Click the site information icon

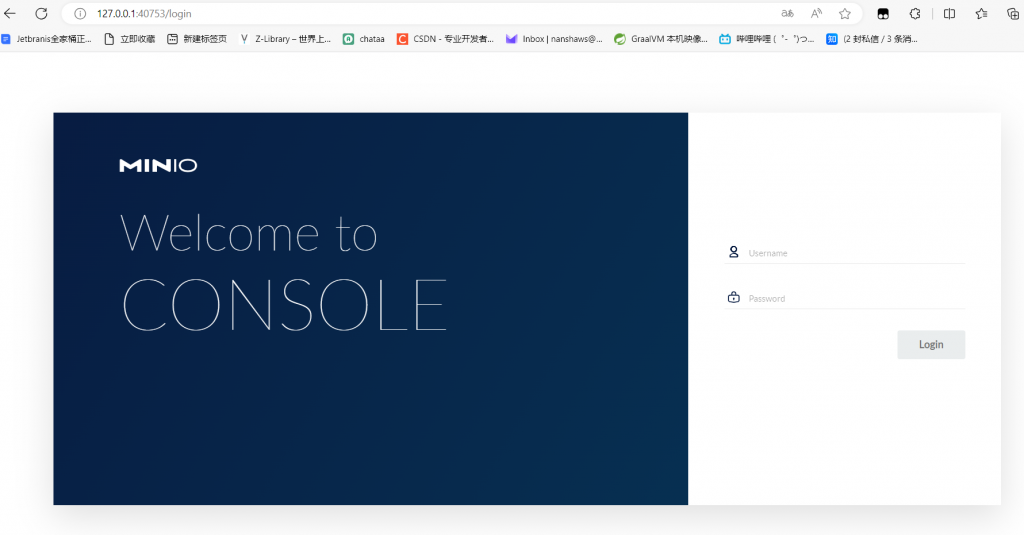[x=81, y=14]
